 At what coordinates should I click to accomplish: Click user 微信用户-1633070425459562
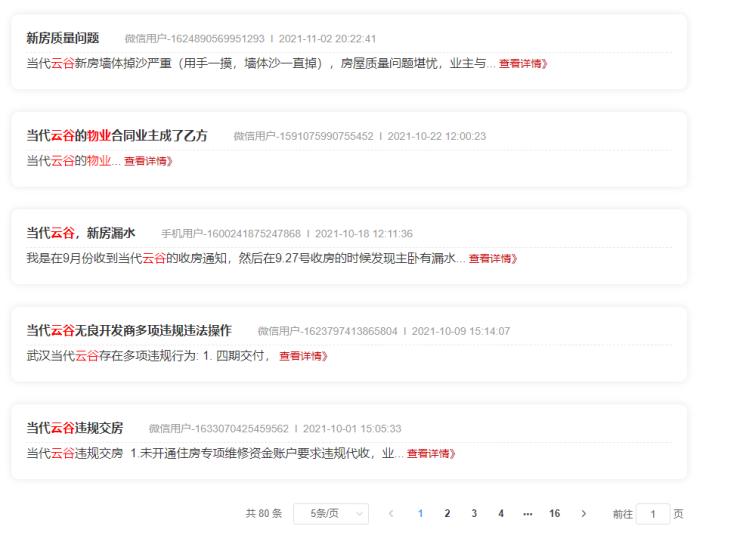(219, 428)
